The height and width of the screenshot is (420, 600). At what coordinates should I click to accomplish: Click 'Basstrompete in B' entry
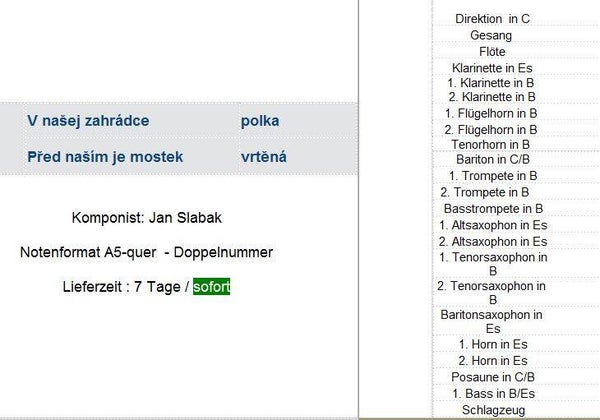(492, 208)
